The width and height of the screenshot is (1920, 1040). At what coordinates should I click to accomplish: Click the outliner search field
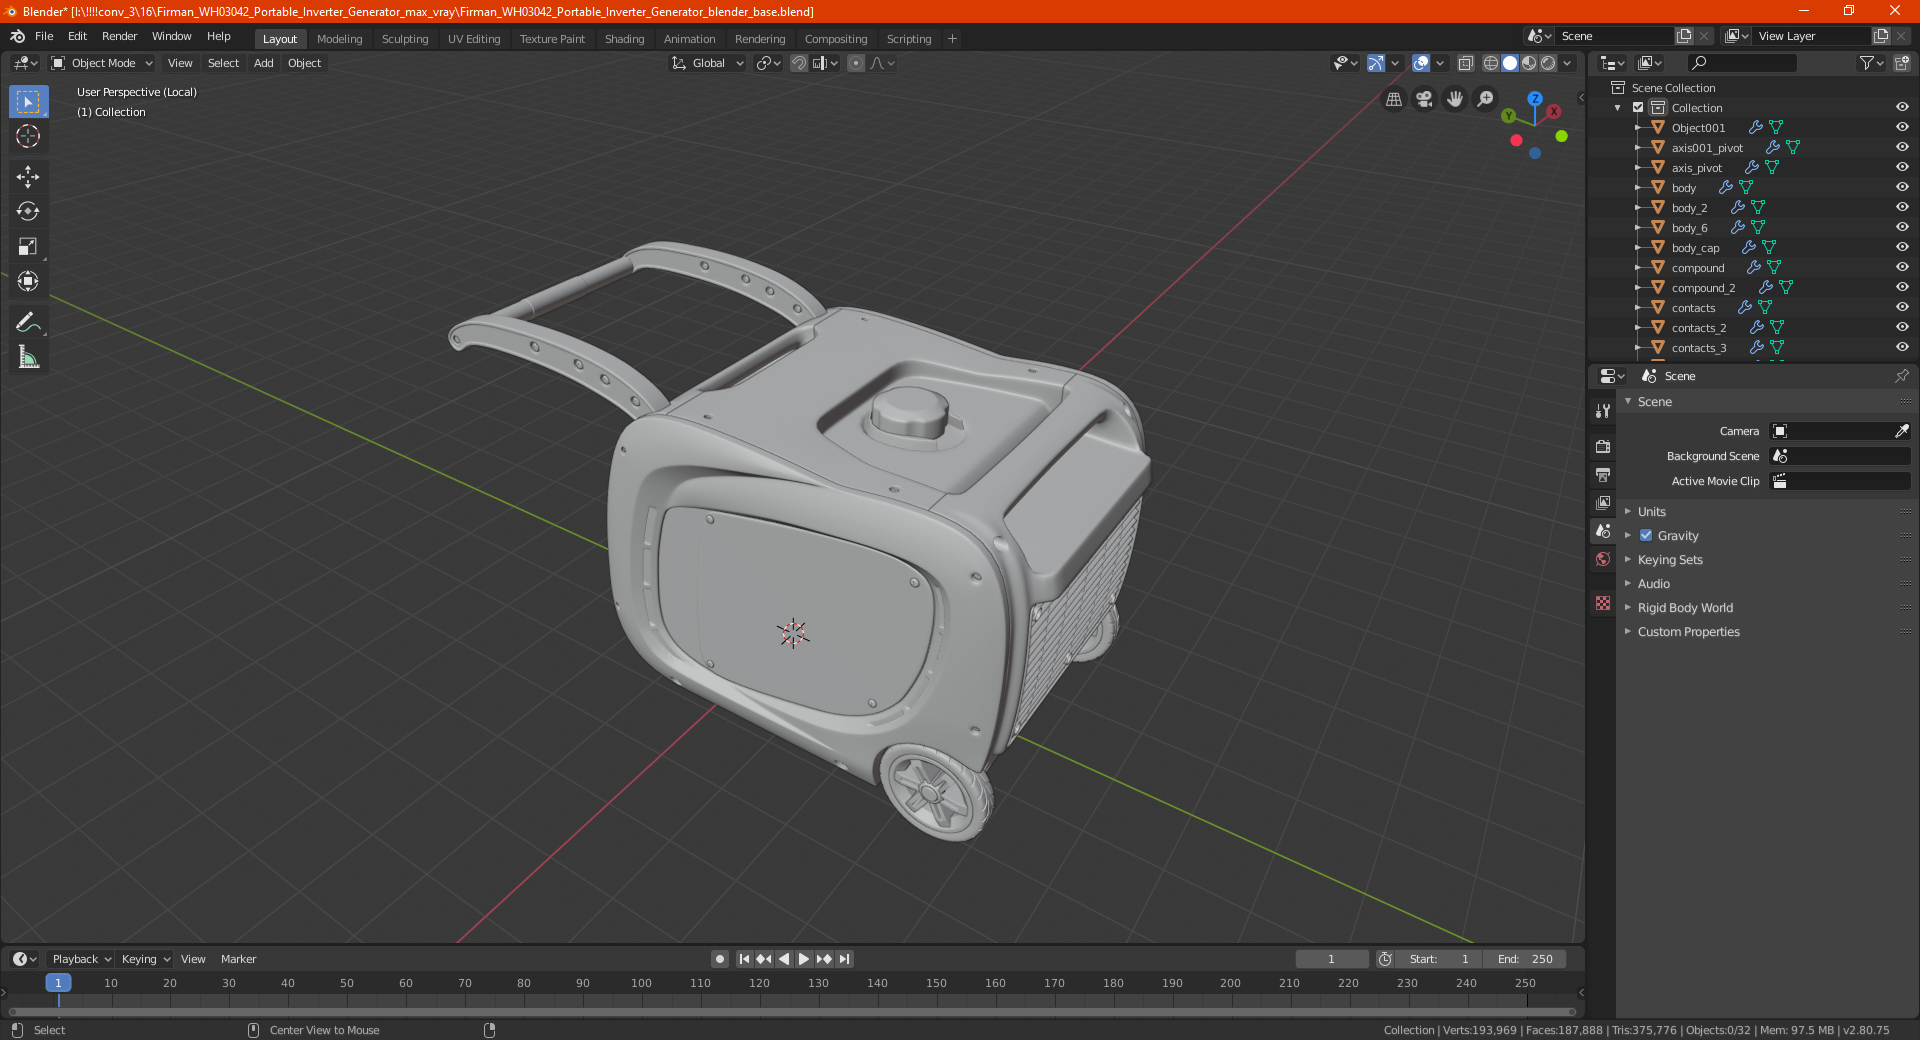[x=1741, y=63]
